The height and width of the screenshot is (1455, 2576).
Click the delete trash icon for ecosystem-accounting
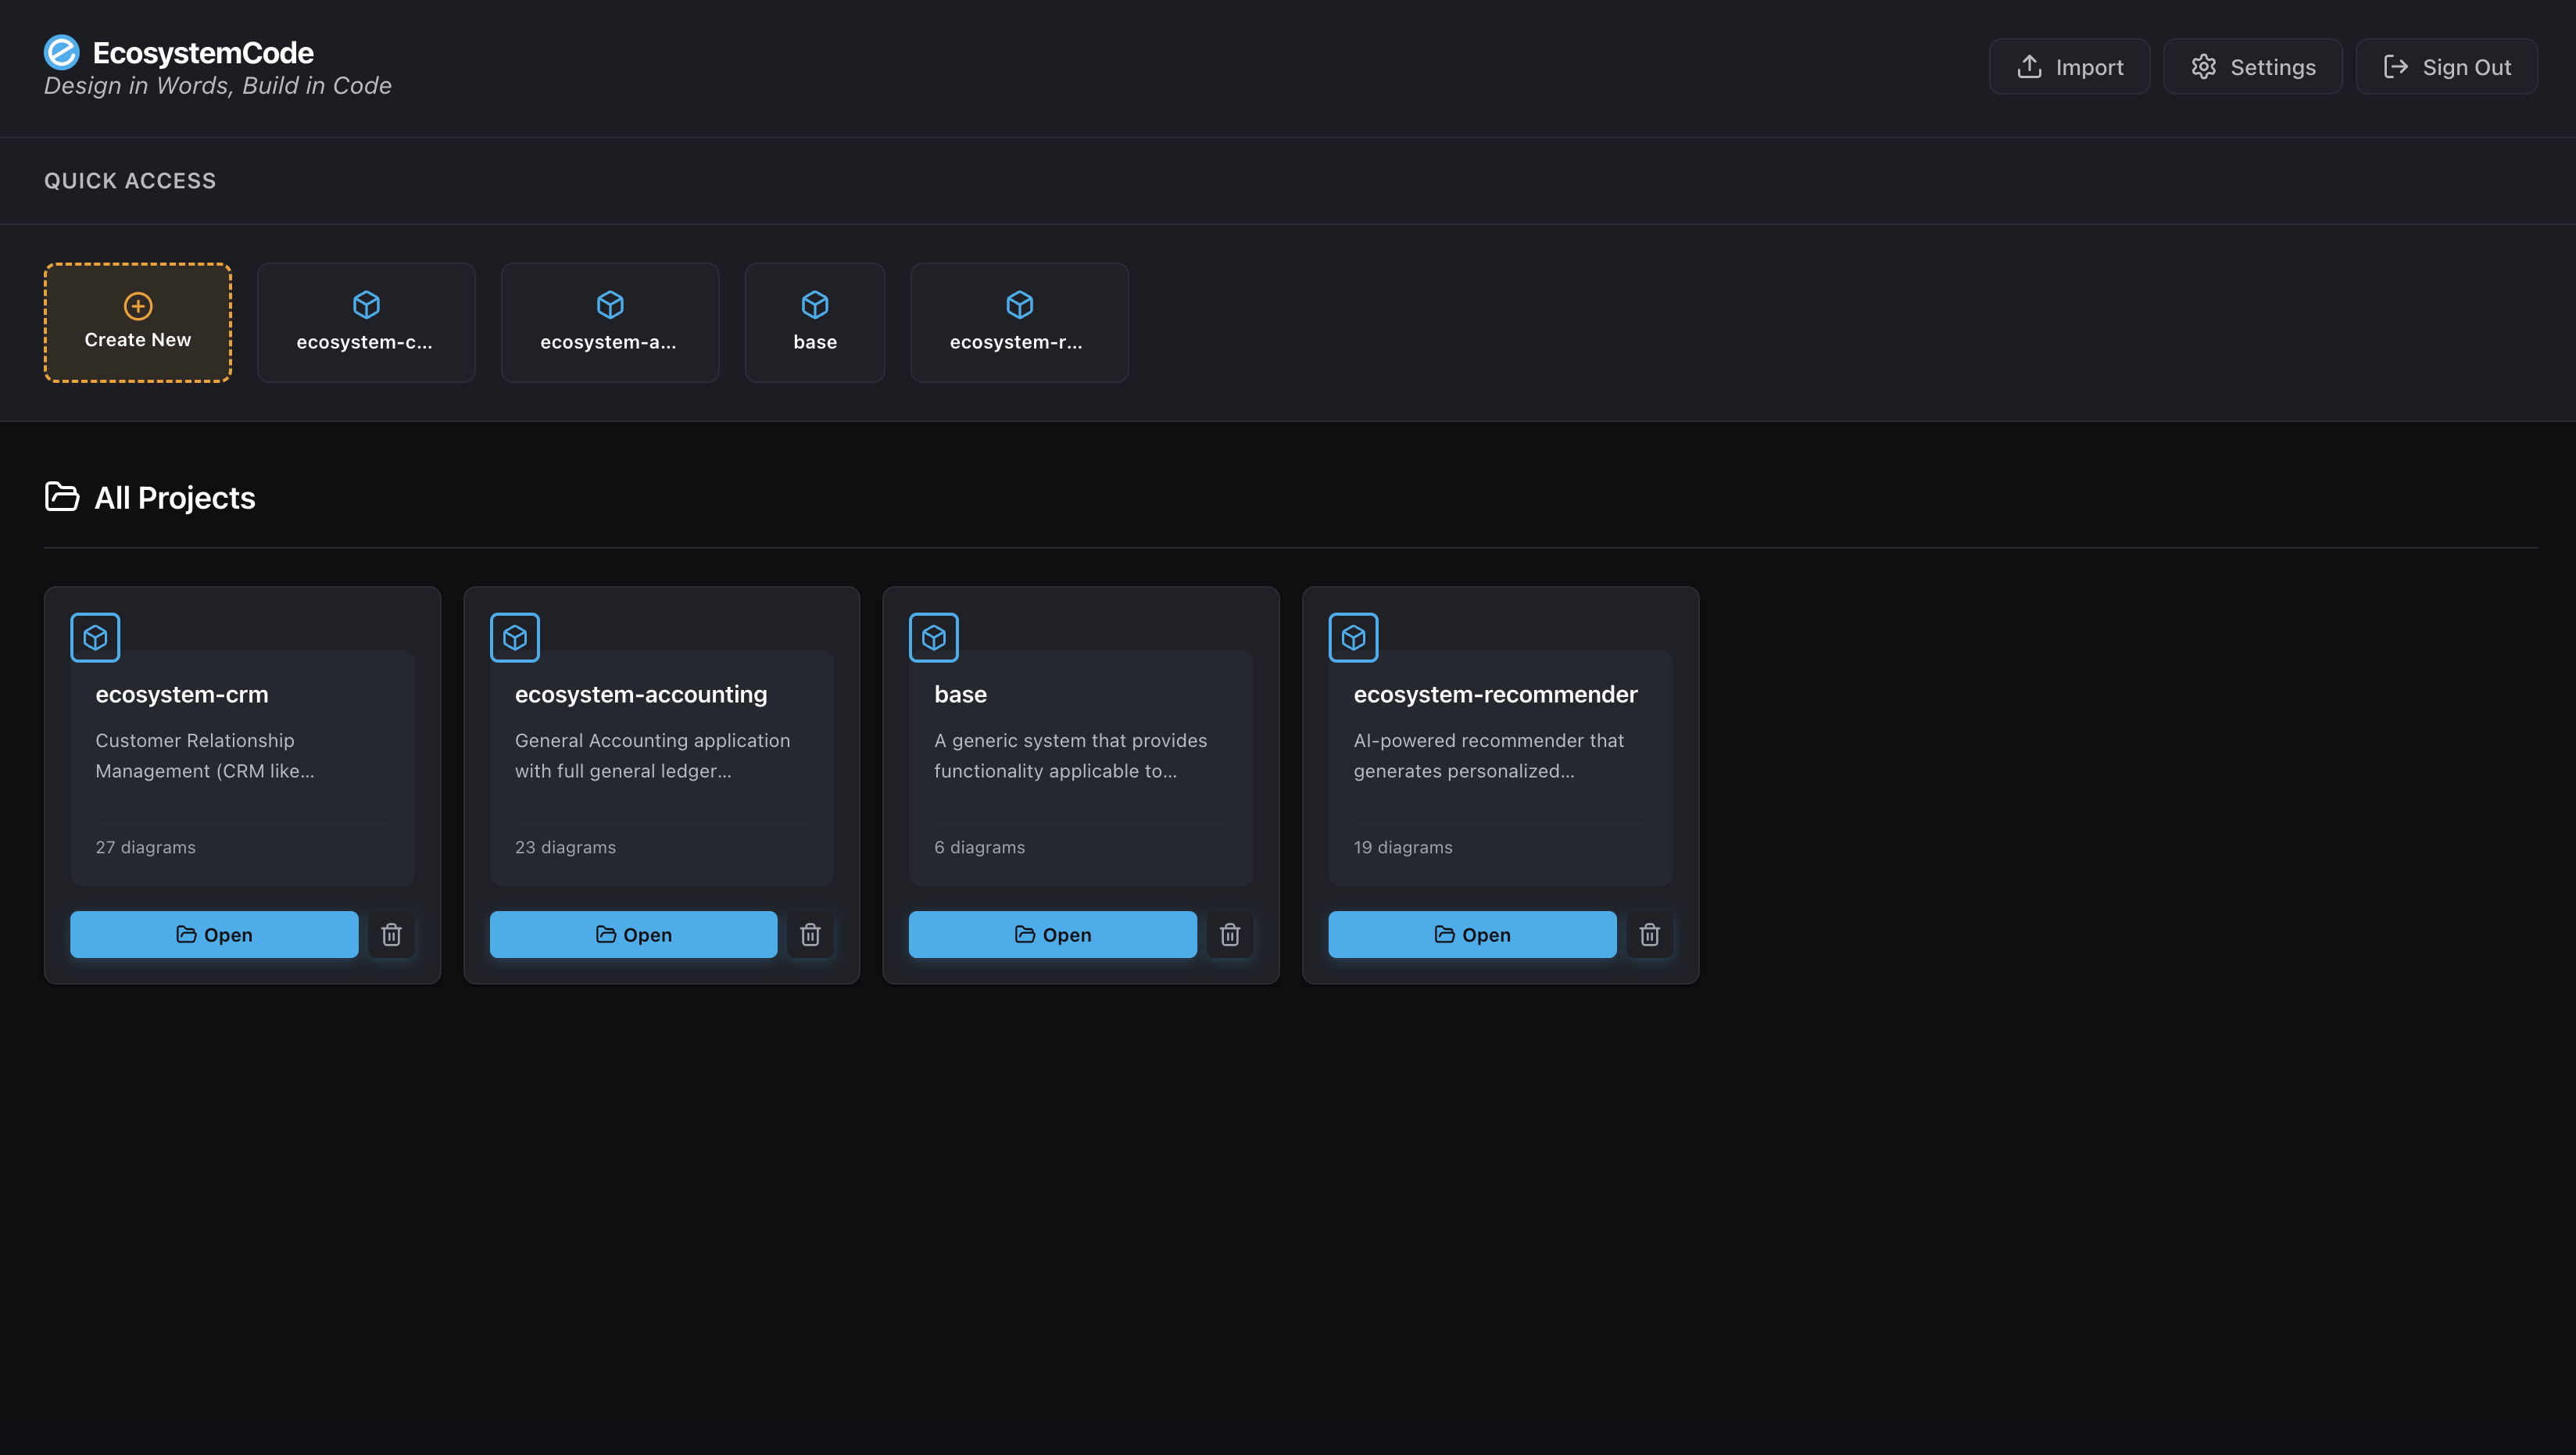coord(811,934)
